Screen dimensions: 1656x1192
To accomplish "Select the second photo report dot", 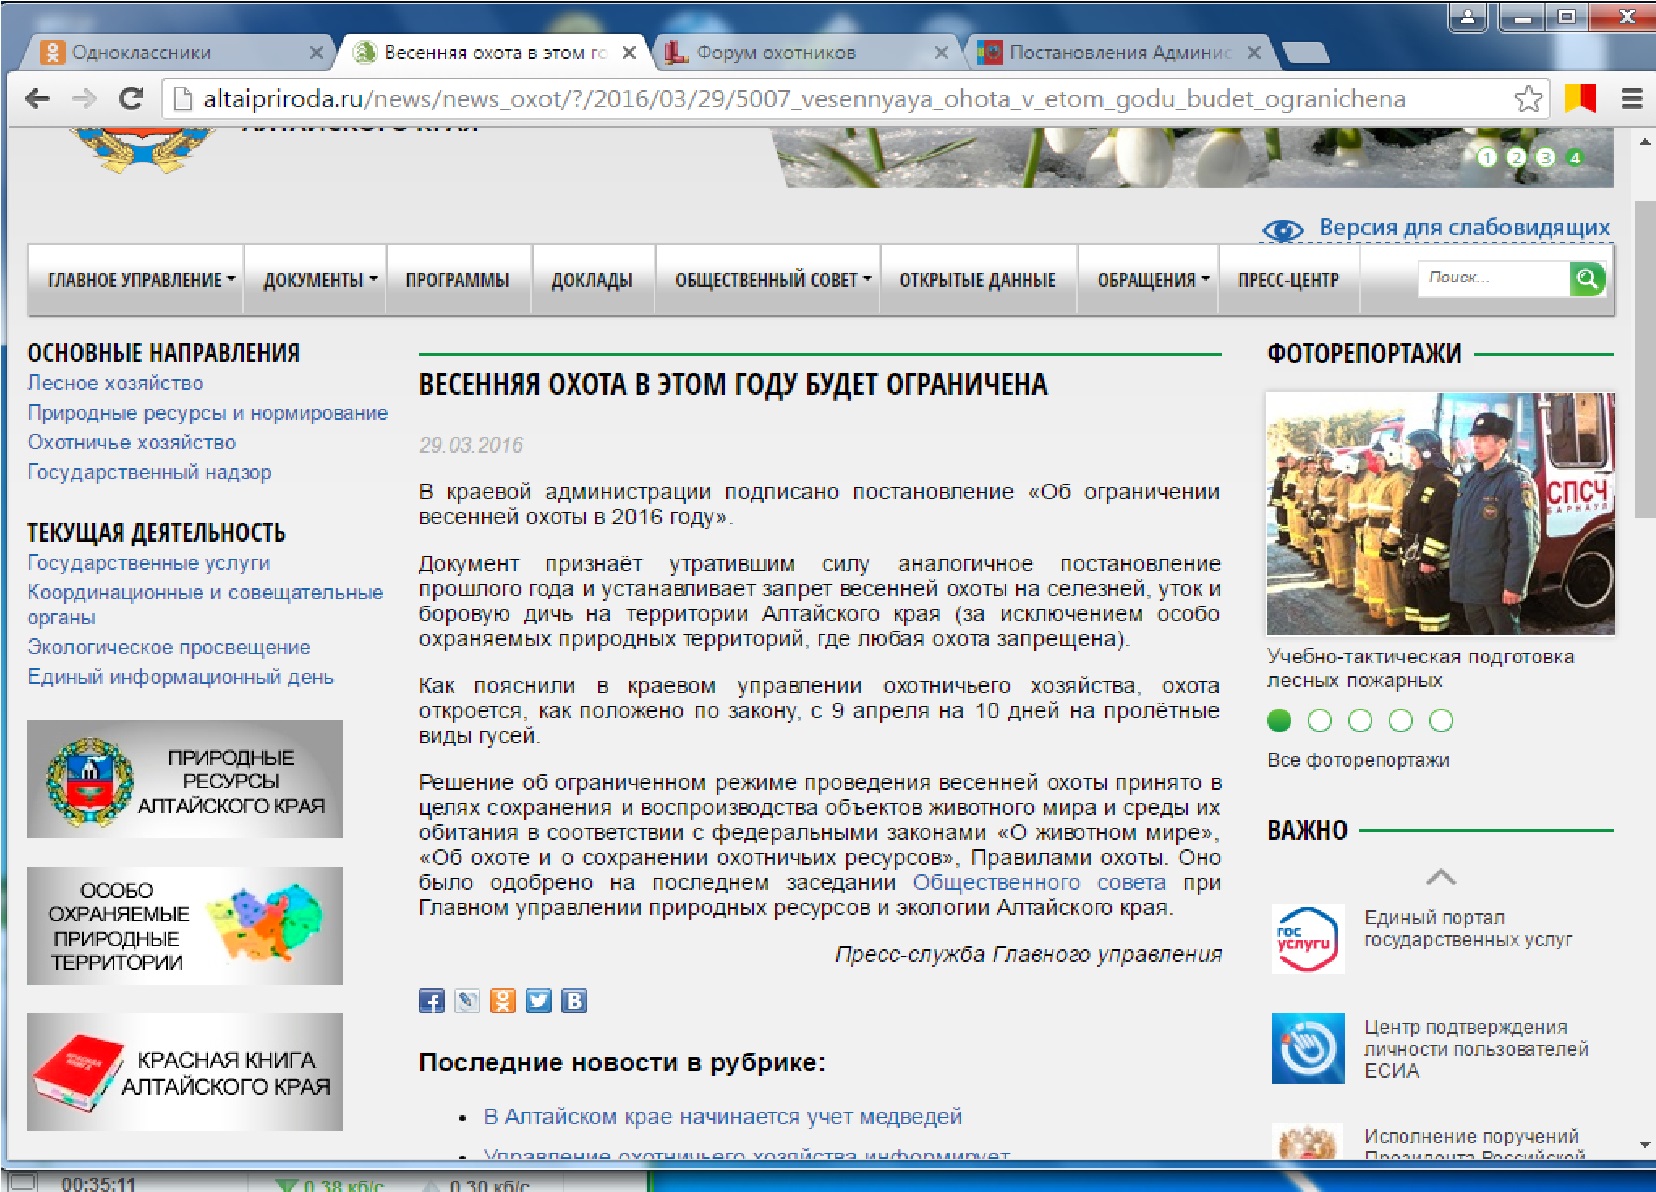I will (x=1319, y=721).
